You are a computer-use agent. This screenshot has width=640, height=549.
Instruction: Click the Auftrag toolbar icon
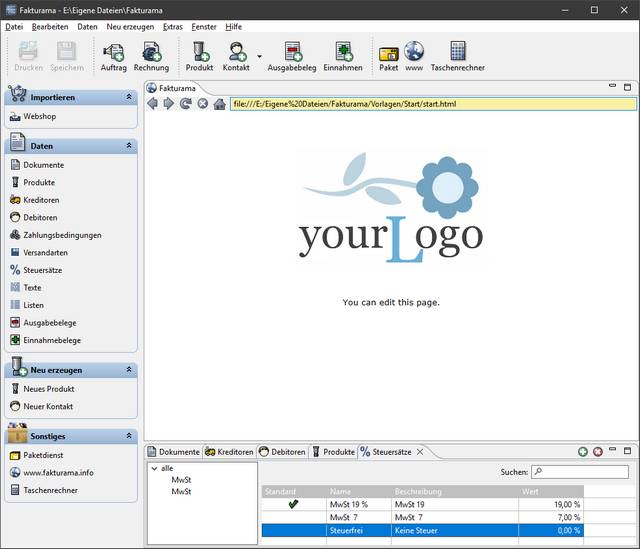113,52
